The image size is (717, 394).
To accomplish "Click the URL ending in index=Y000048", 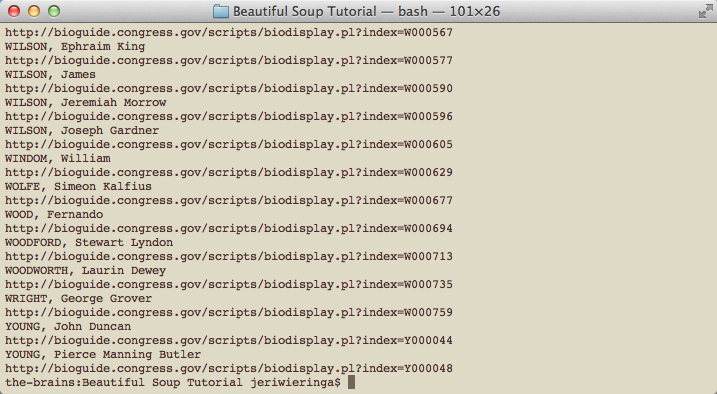I will pyautogui.click(x=229, y=368).
